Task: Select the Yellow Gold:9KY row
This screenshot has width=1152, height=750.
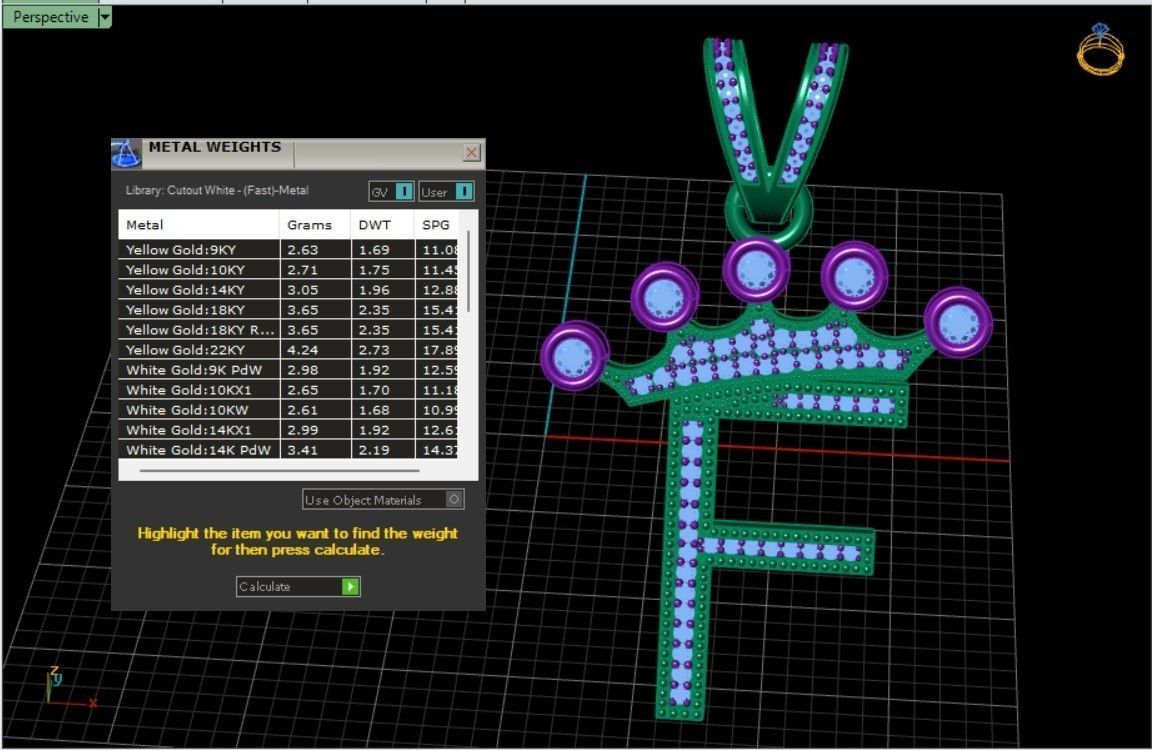Action: coord(288,250)
